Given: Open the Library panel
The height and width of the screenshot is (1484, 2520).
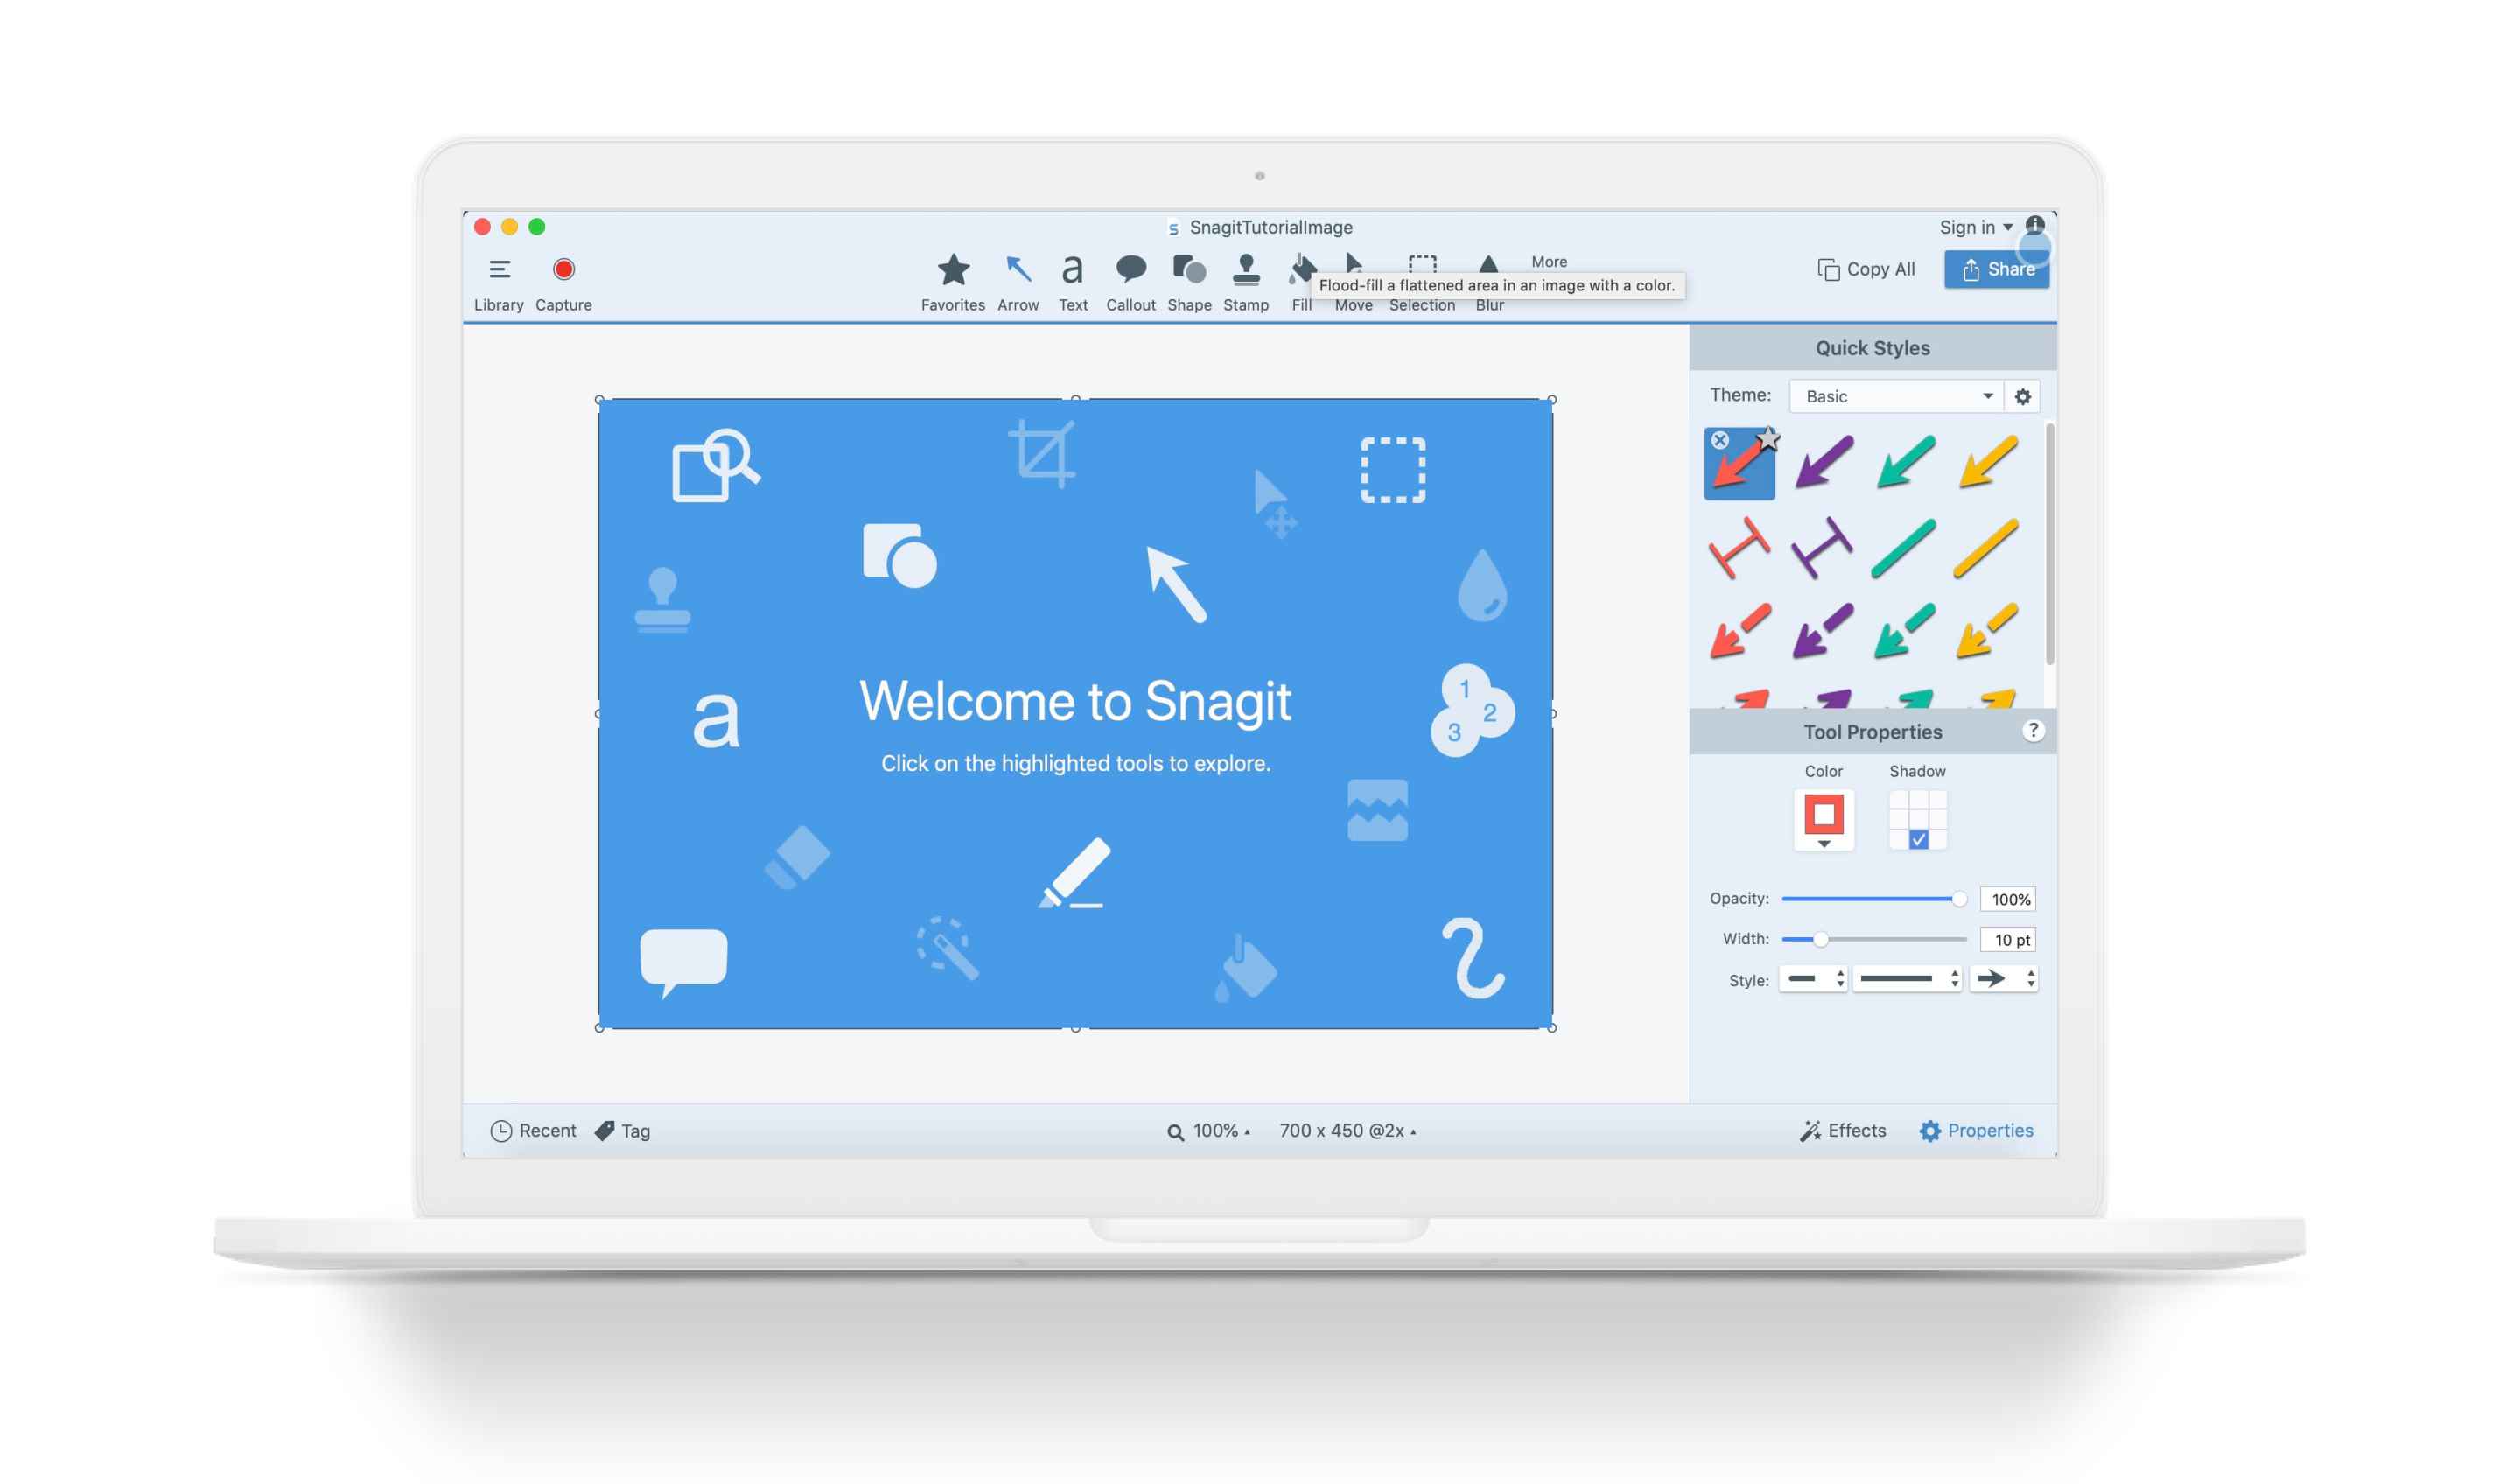Looking at the screenshot, I should point(501,281).
